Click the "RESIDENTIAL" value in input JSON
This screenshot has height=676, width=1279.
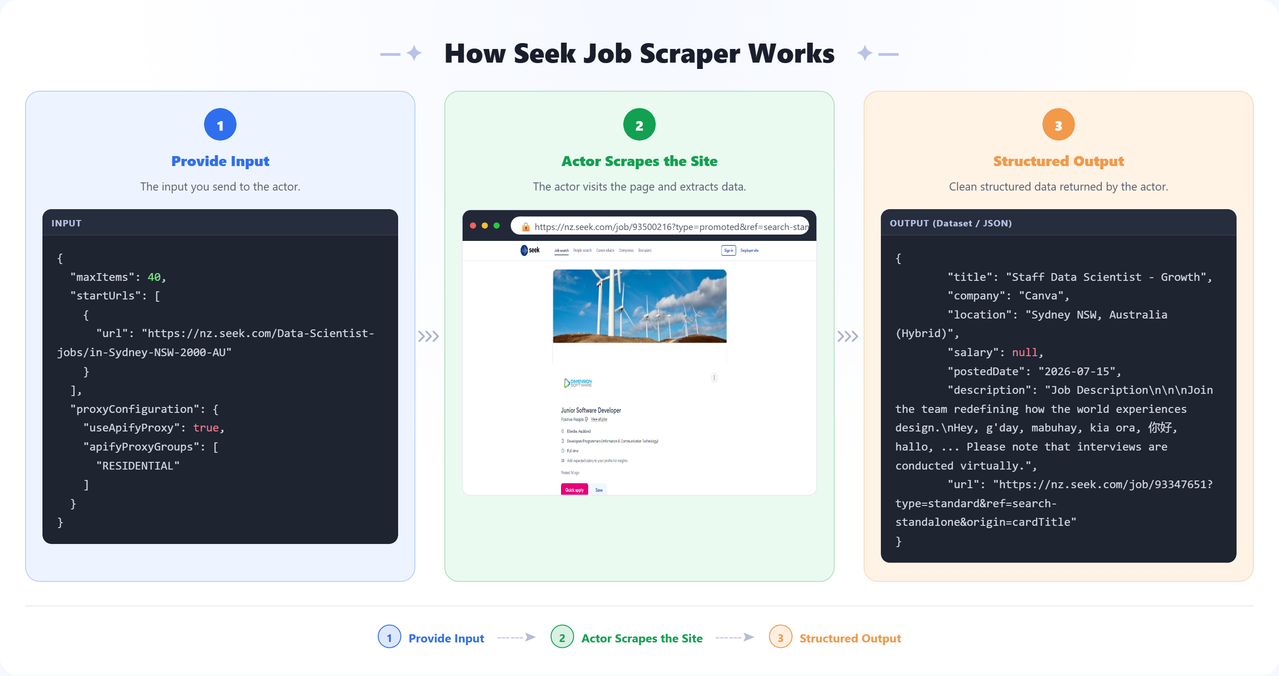(x=138, y=466)
